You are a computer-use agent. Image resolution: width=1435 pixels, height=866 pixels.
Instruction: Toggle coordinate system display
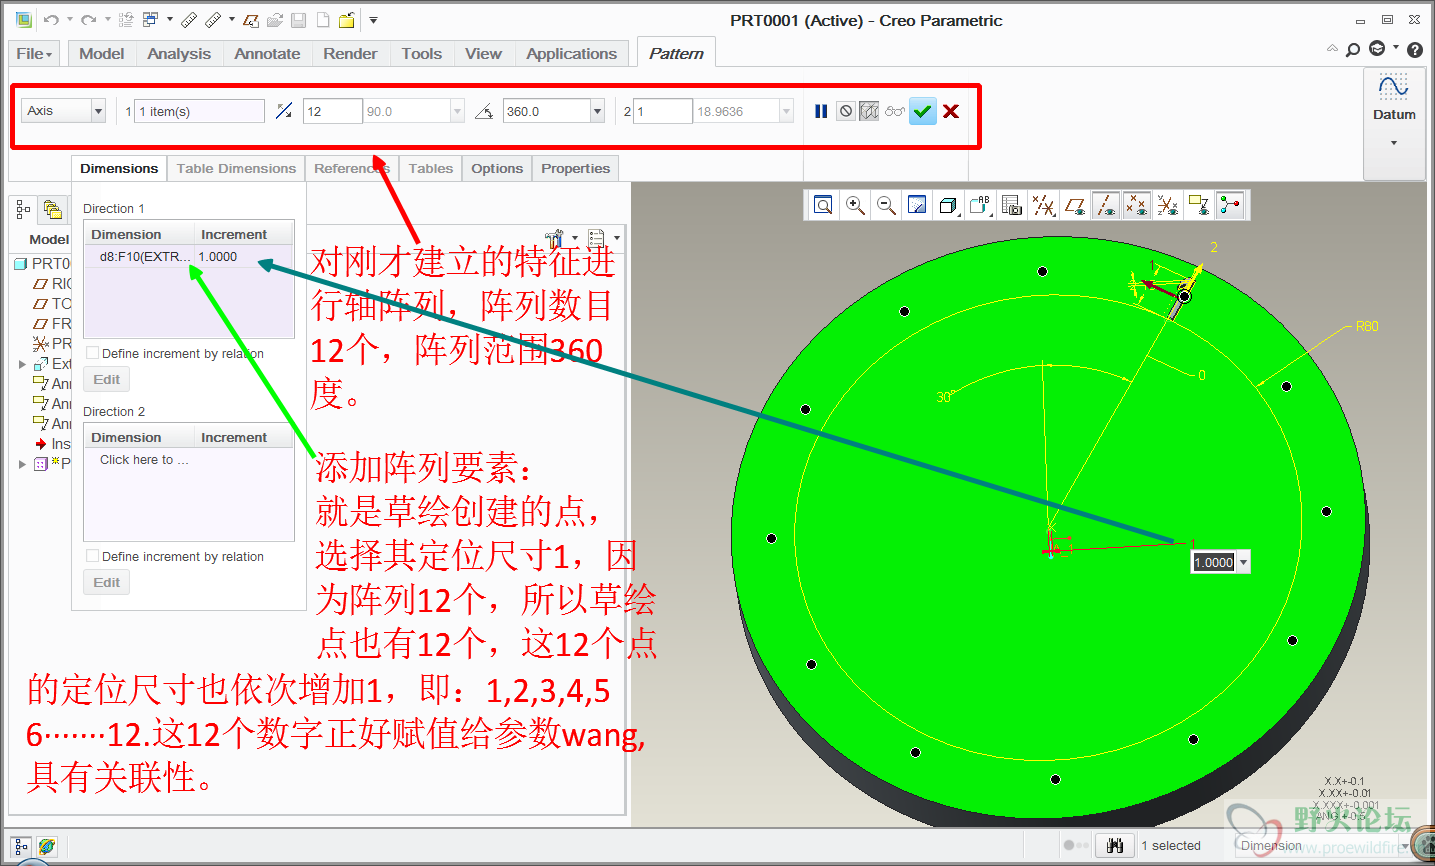coord(1167,205)
